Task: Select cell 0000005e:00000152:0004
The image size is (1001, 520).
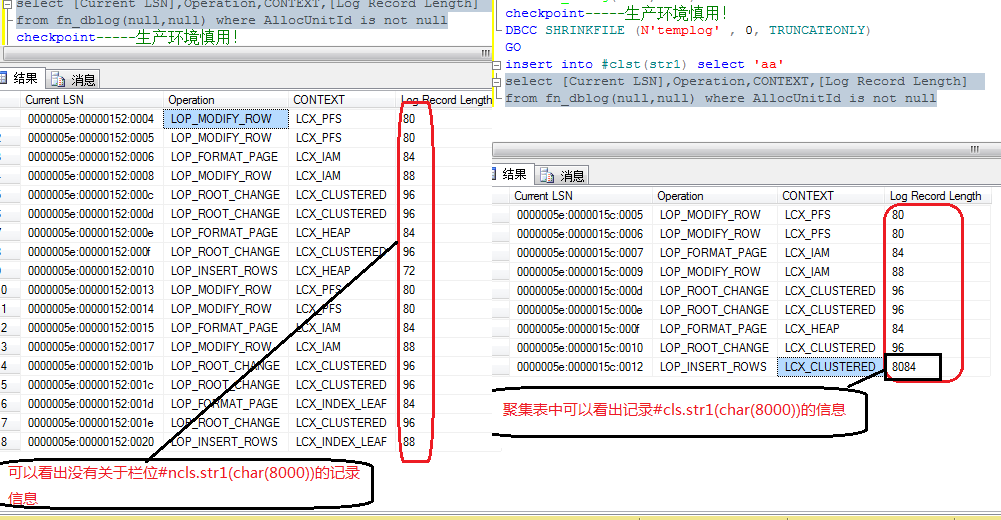Action: click(91, 119)
